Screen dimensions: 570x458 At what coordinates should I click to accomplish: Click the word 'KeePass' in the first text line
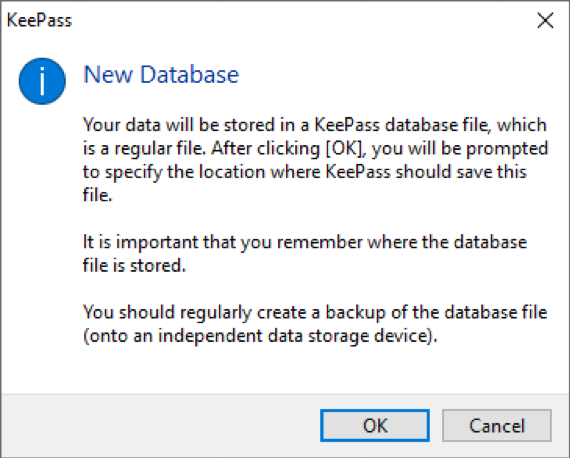(347, 125)
